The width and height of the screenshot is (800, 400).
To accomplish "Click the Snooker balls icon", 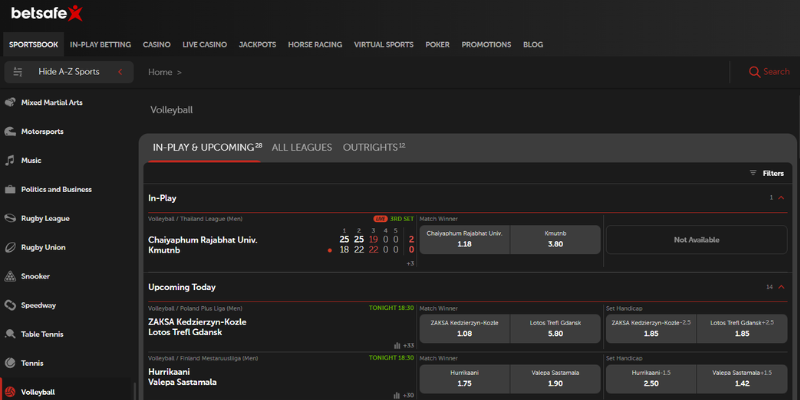I will click(x=10, y=277).
